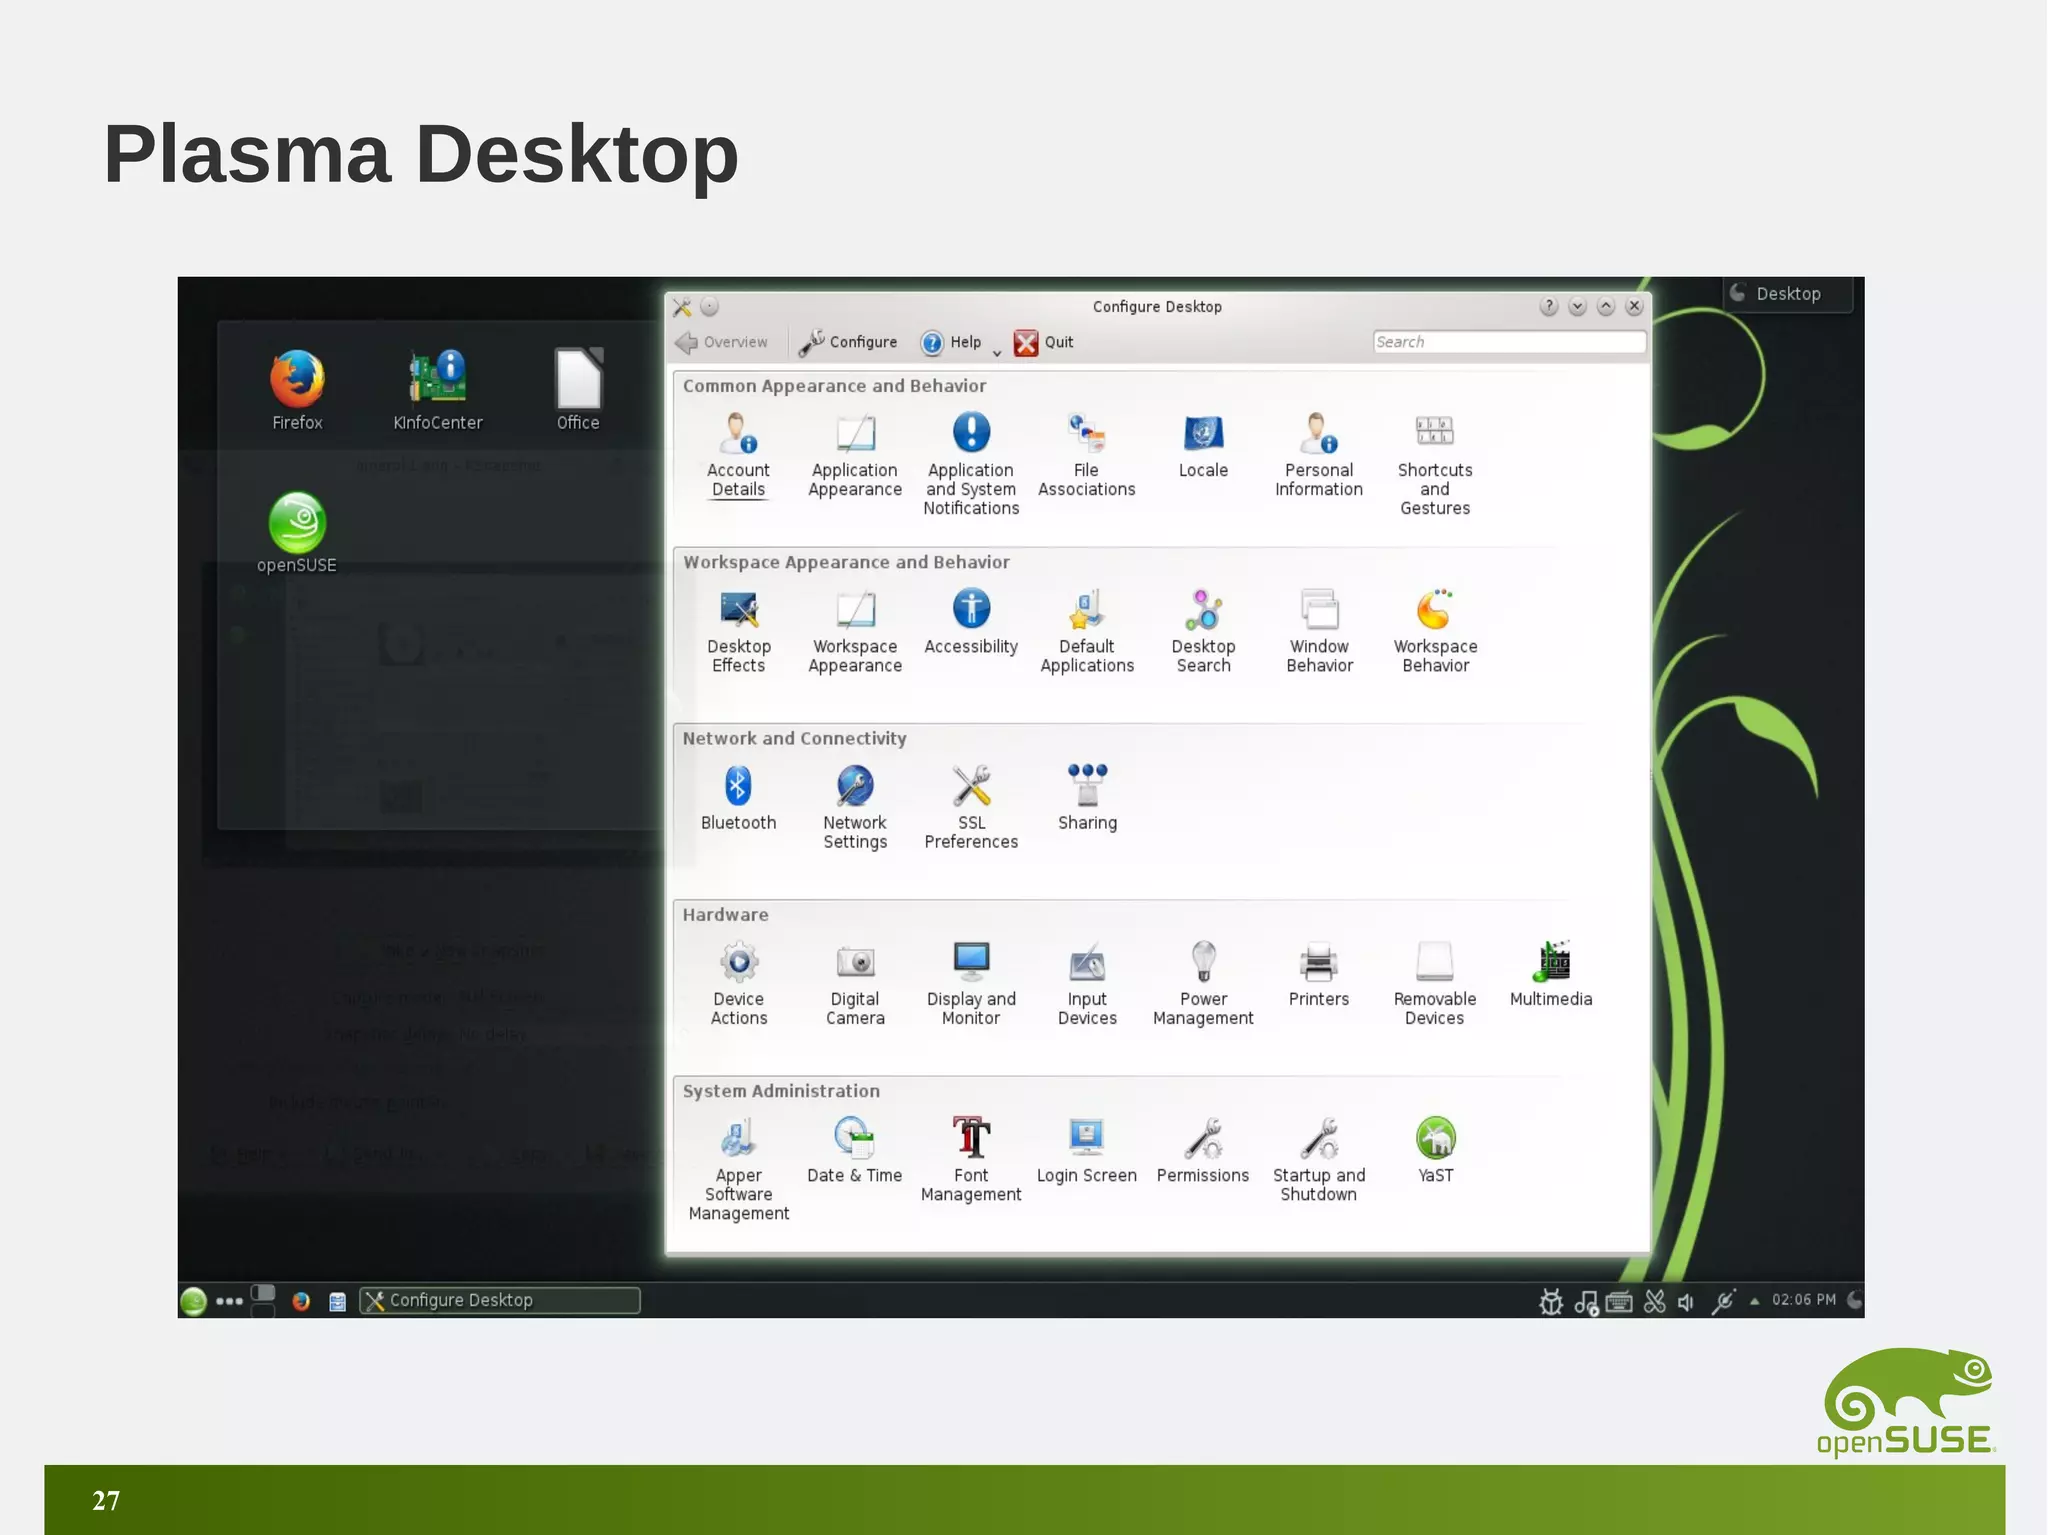This screenshot has height=1535, width=2048.
Task: Open Font Management module
Action: tap(971, 1160)
